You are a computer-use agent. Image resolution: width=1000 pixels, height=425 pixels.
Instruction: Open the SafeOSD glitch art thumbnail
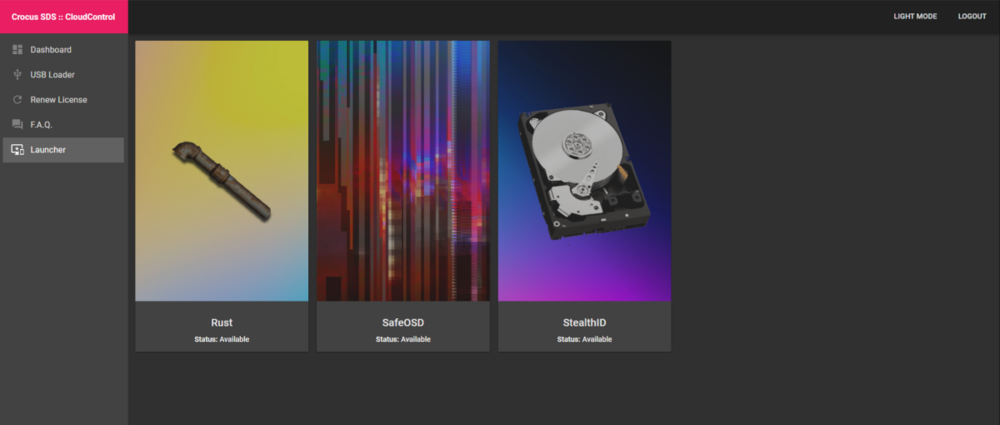point(403,171)
